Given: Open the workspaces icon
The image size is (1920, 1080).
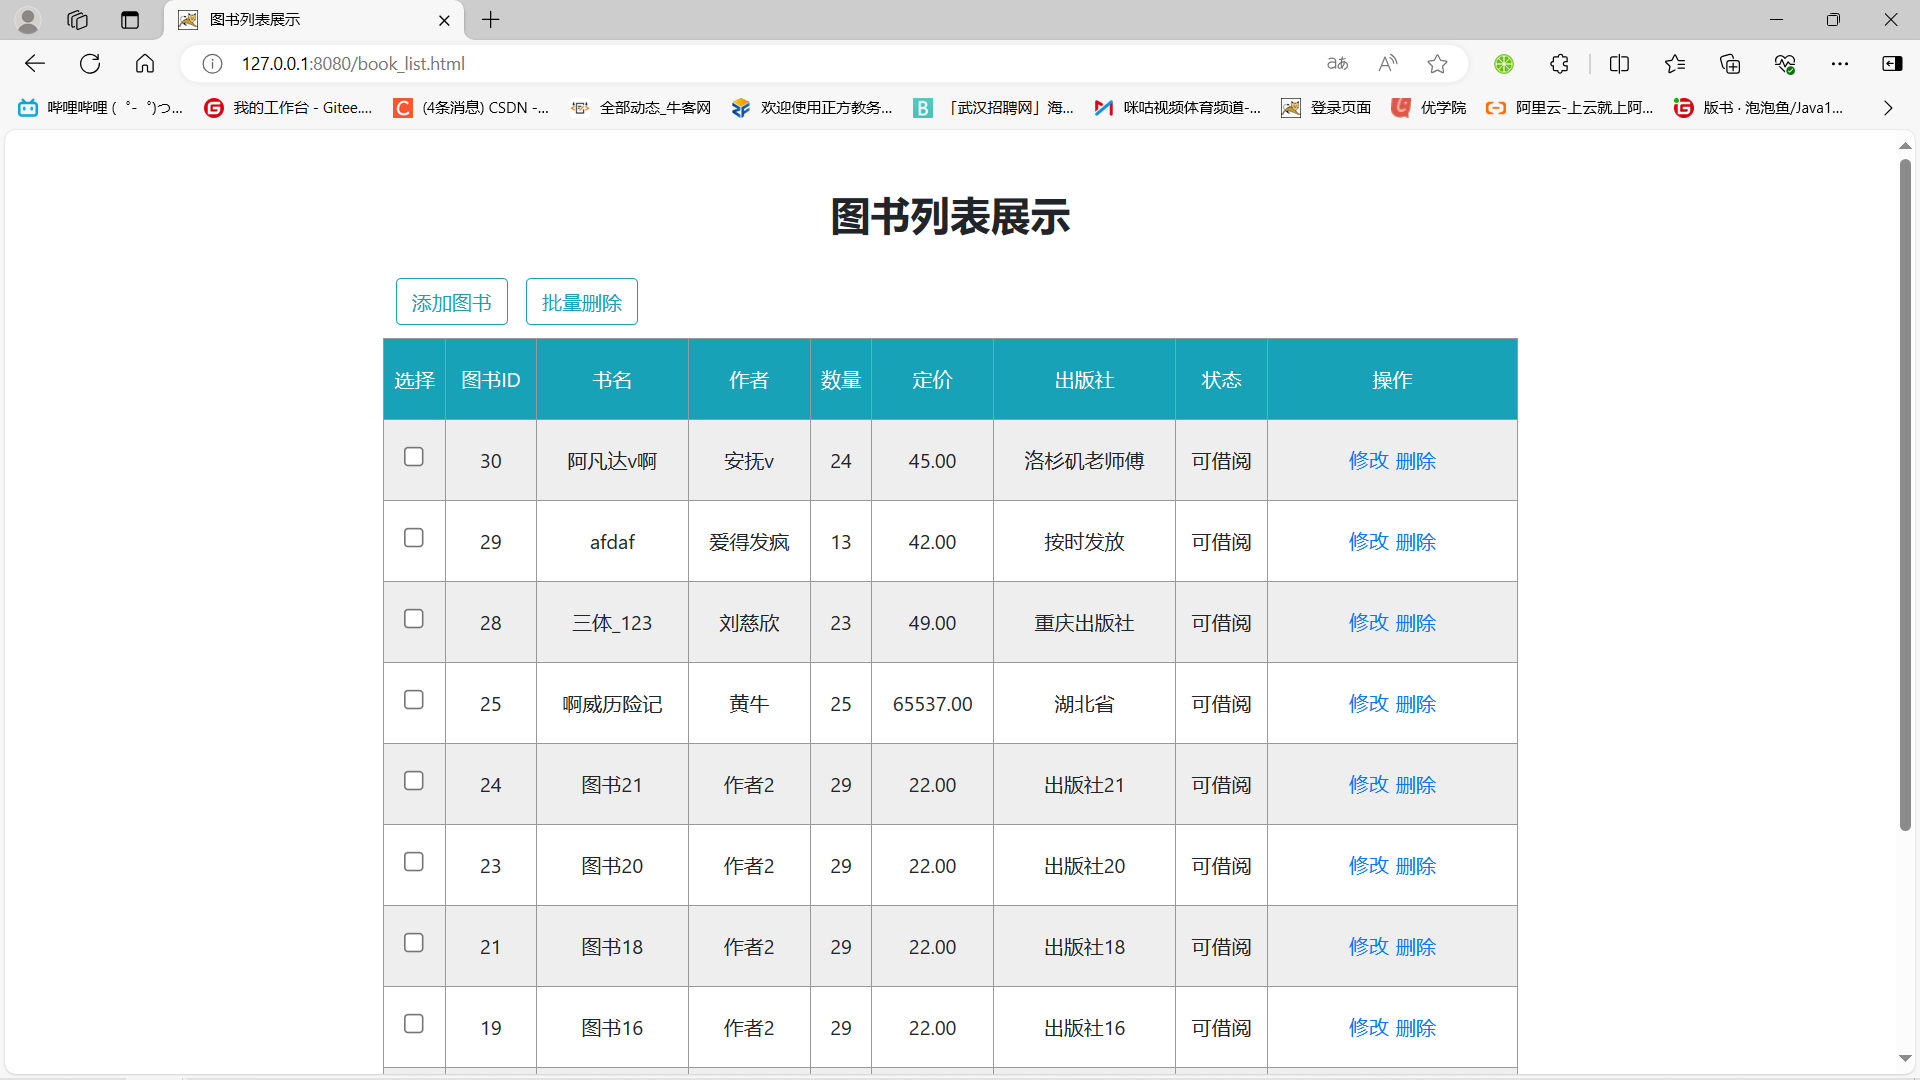Looking at the screenshot, I should [x=78, y=20].
